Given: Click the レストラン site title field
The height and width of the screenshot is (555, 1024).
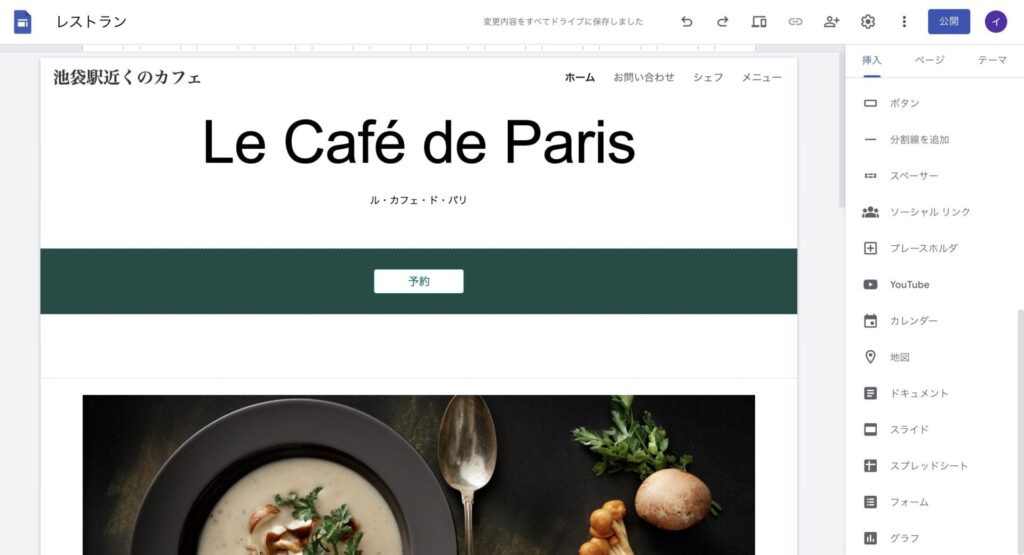Looking at the screenshot, I should pos(91,22).
